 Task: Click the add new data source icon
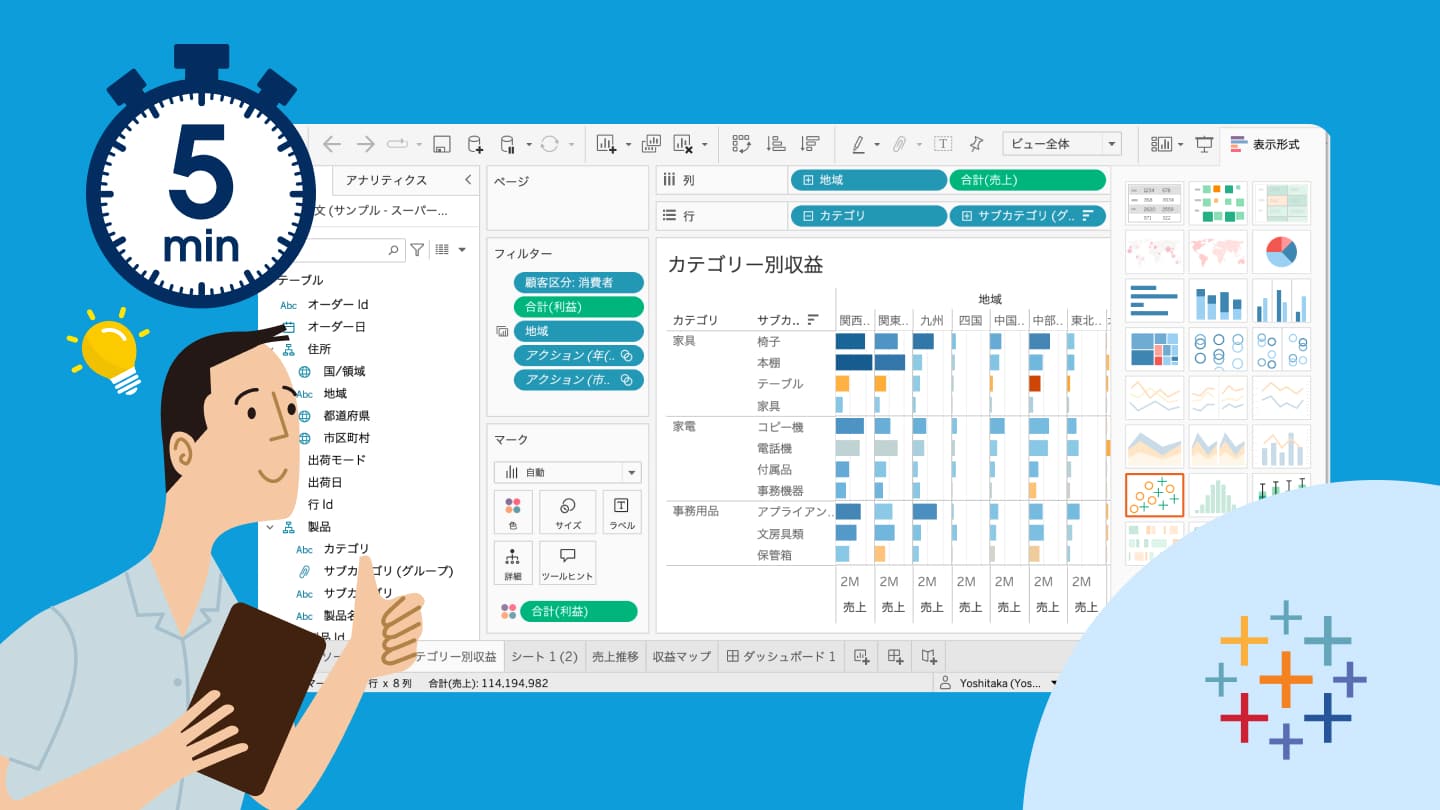tap(475, 144)
